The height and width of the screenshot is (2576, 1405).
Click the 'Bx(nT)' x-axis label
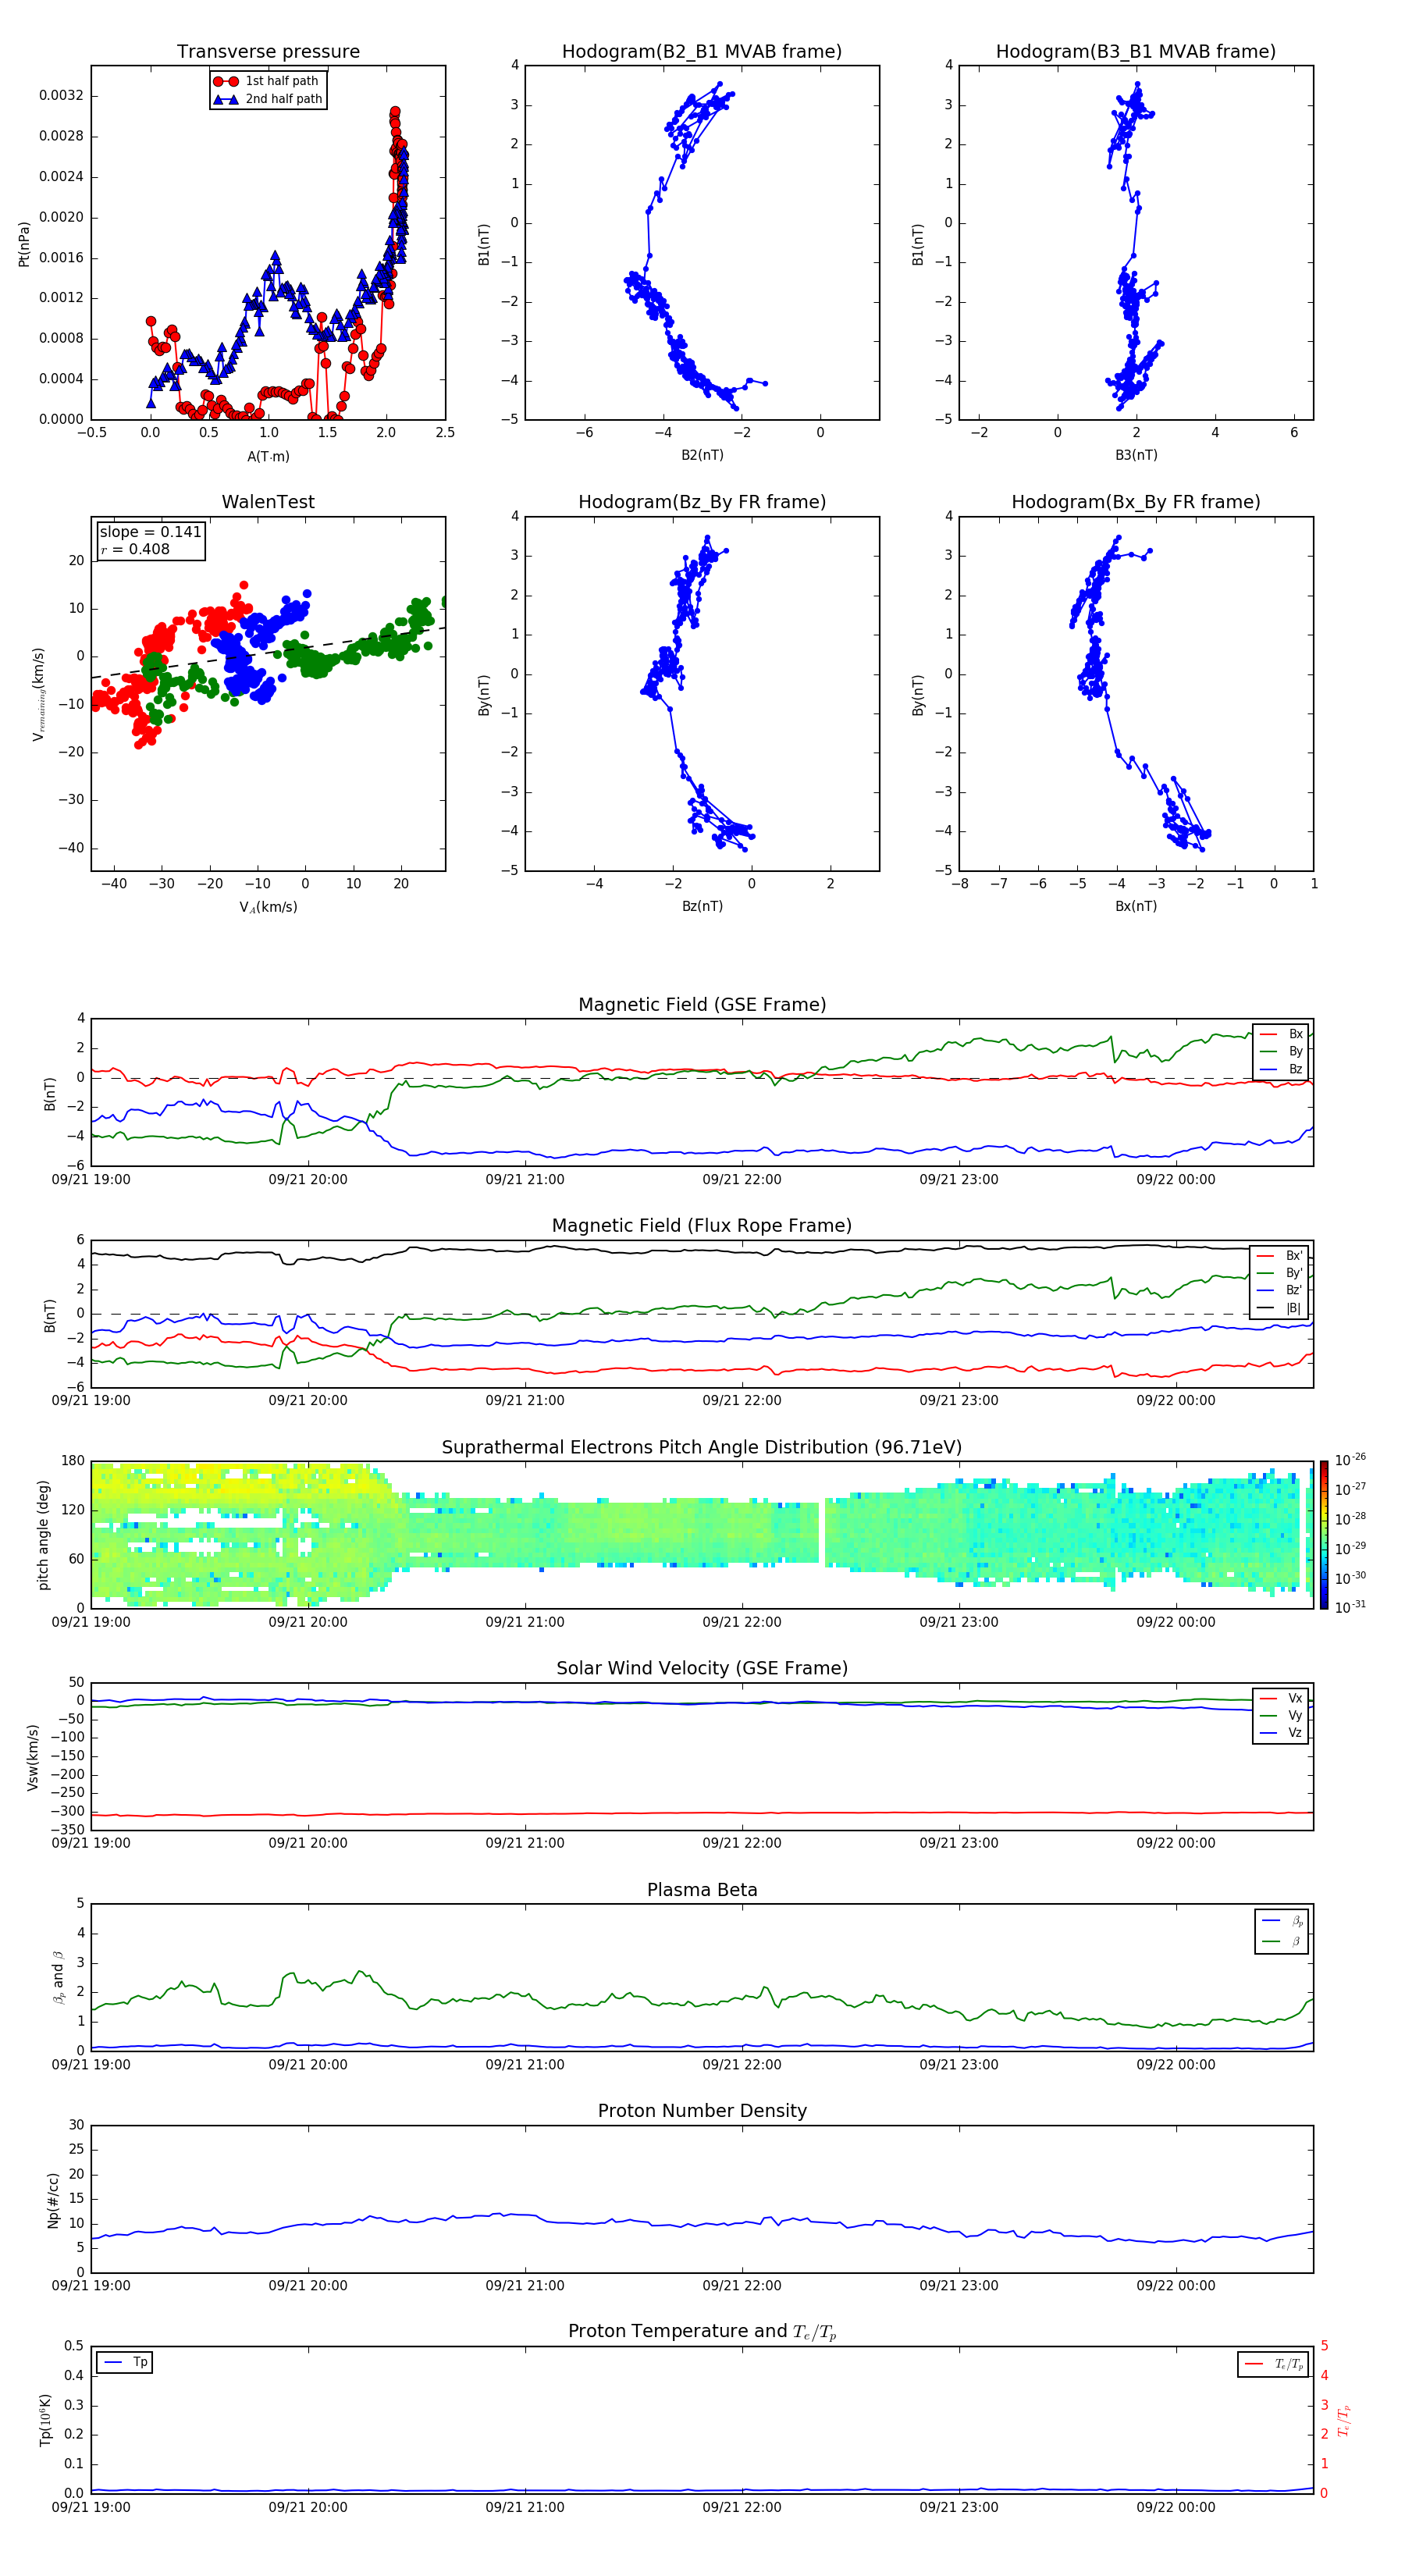pos(1136,907)
